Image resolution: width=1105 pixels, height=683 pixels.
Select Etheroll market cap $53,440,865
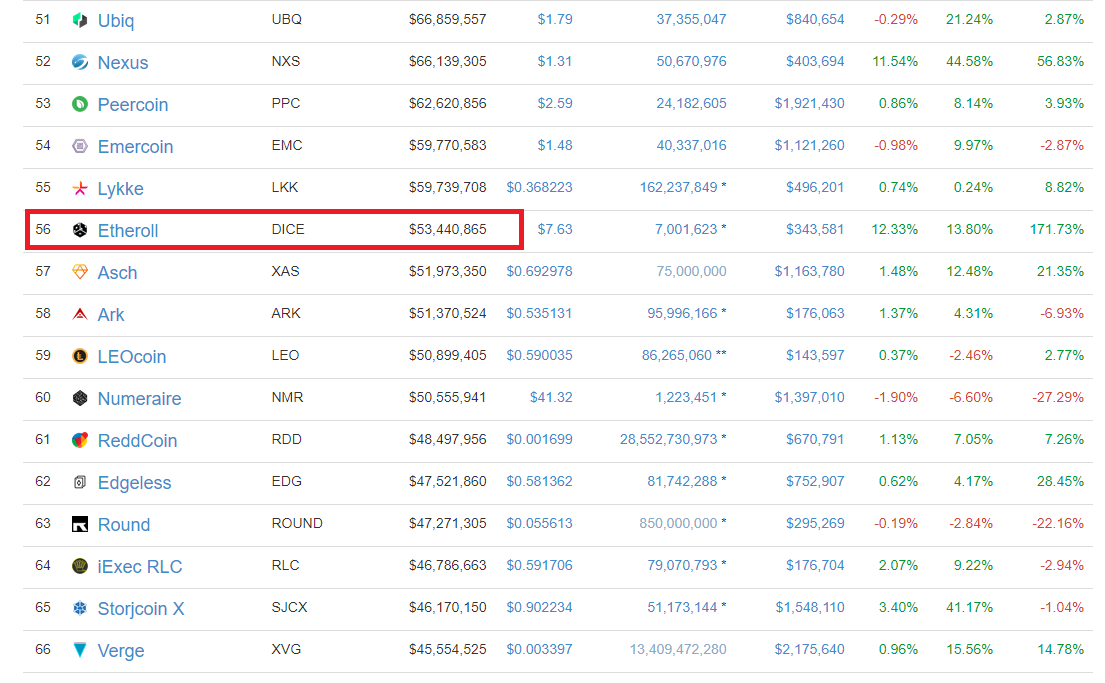pos(447,229)
